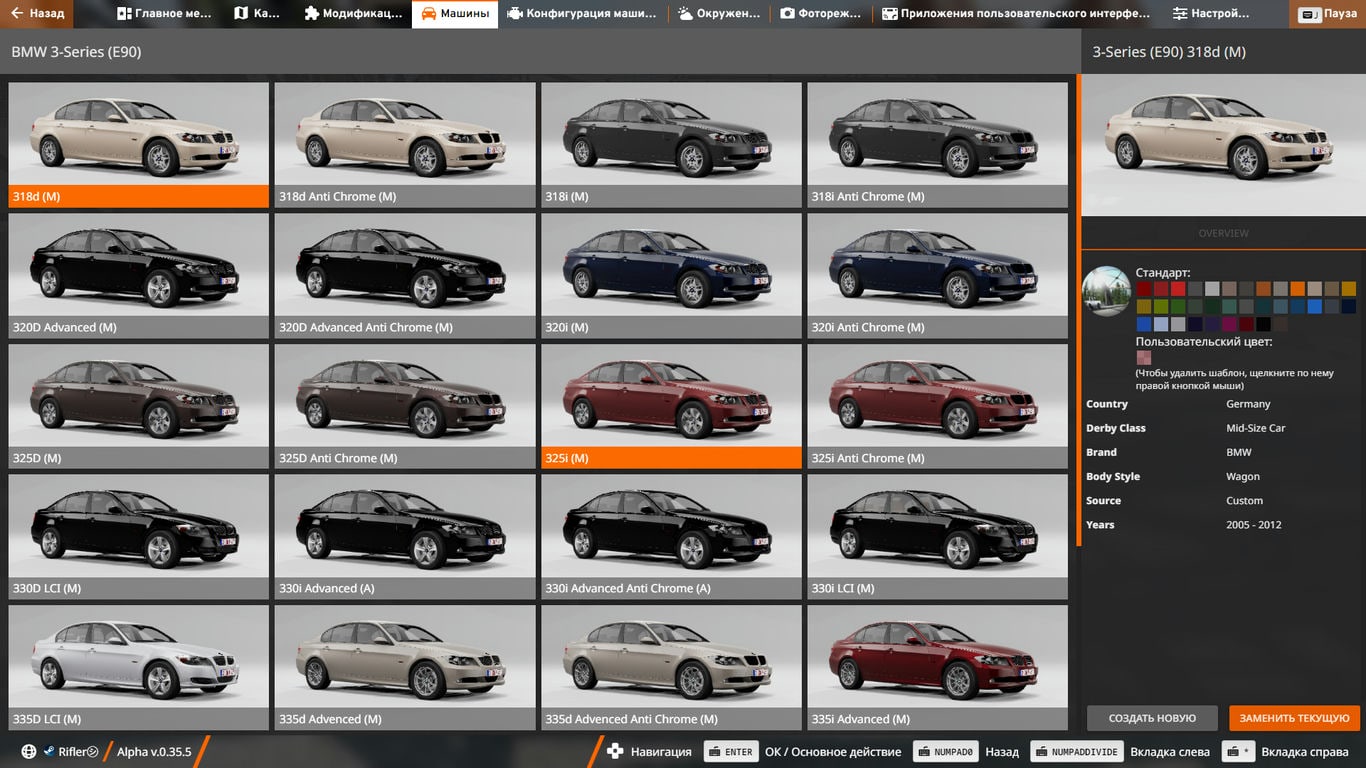Choose the 330i Advanced (A) car

(x=405, y=537)
